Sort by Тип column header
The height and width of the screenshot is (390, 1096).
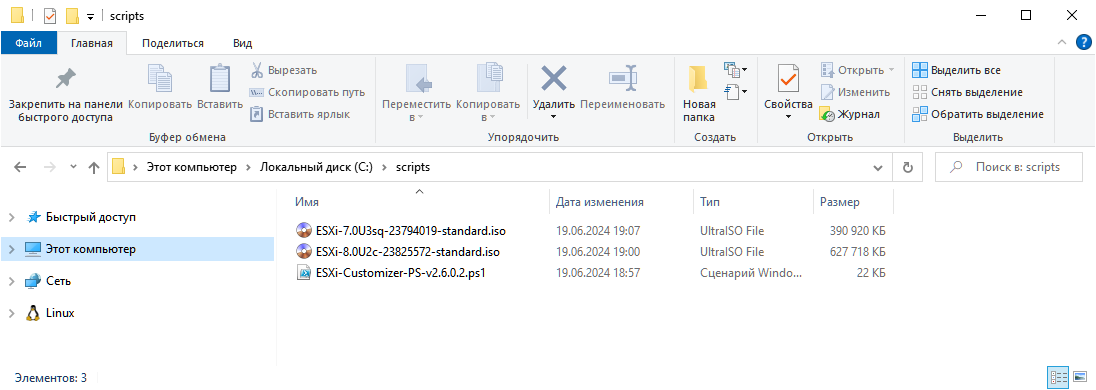pyautogui.click(x=753, y=203)
